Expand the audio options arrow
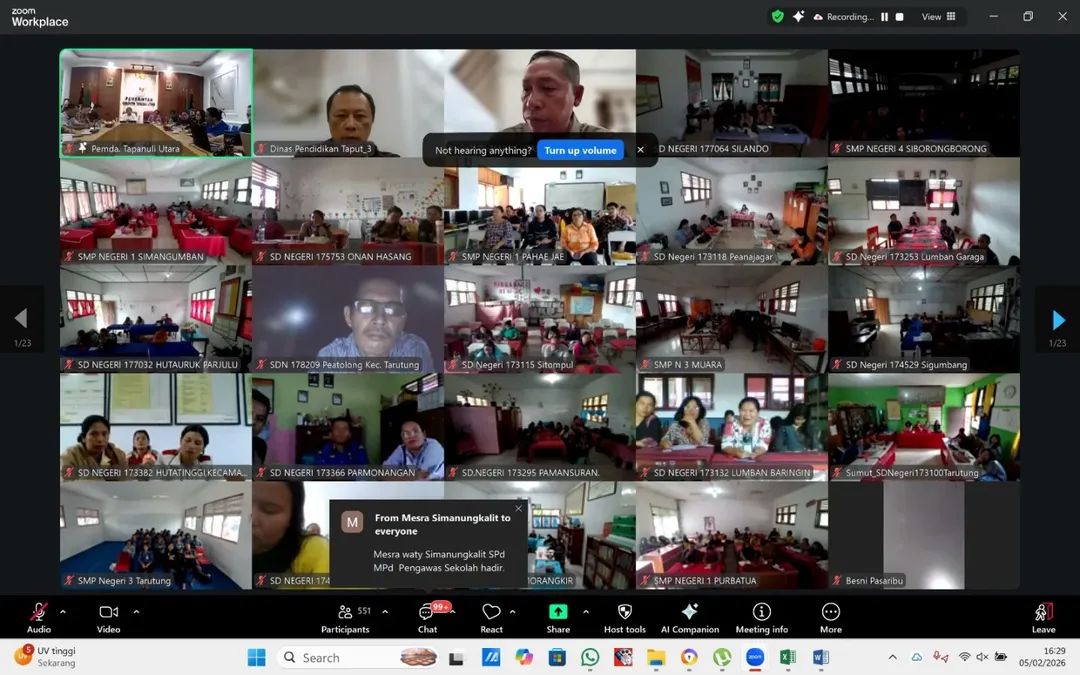 (x=63, y=611)
